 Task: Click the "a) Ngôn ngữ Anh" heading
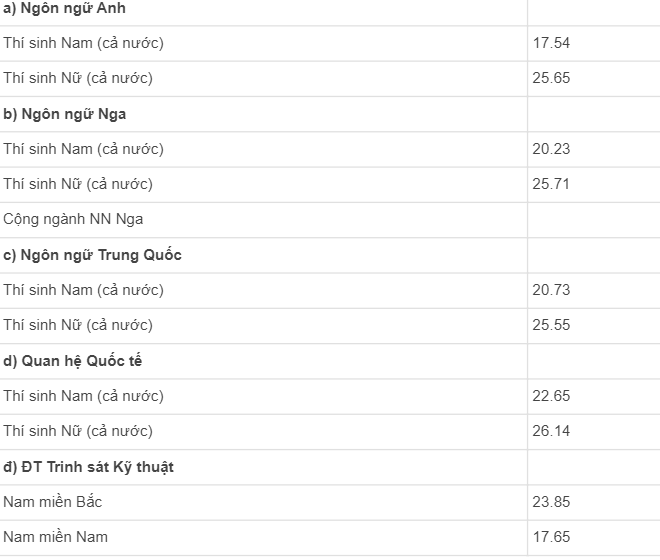[64, 8]
